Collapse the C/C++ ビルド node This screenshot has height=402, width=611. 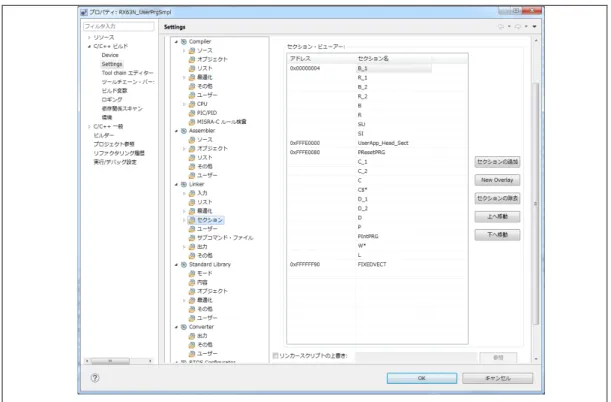[89, 46]
